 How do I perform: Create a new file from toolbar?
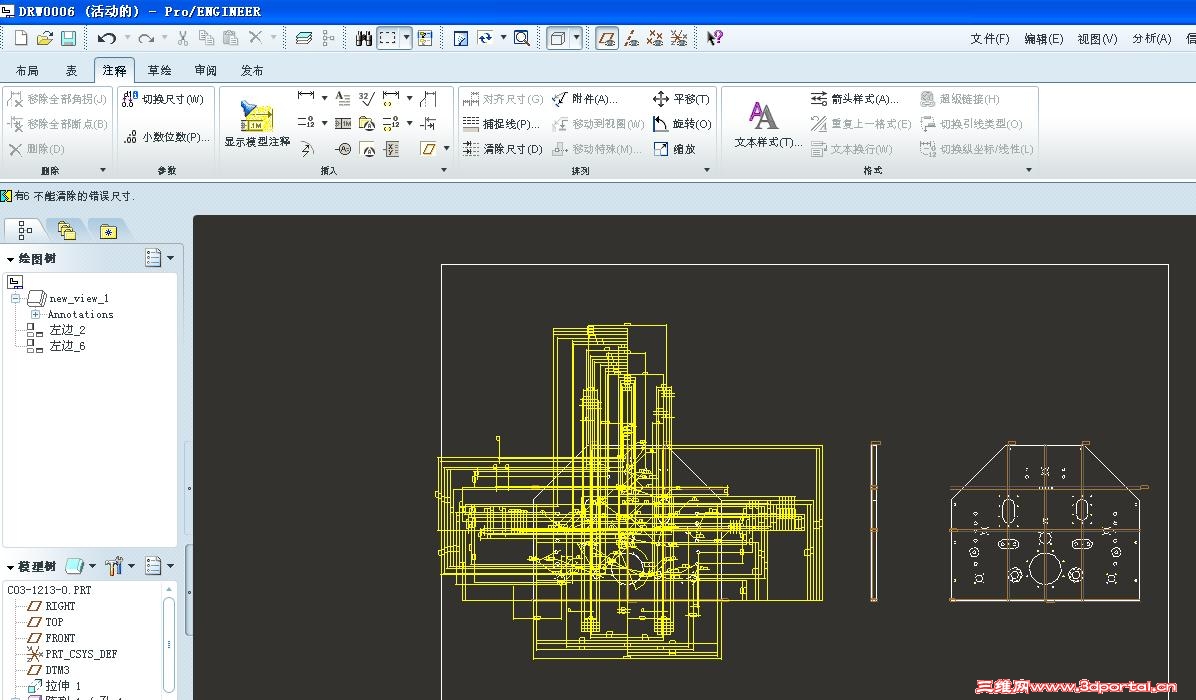click(x=21, y=37)
